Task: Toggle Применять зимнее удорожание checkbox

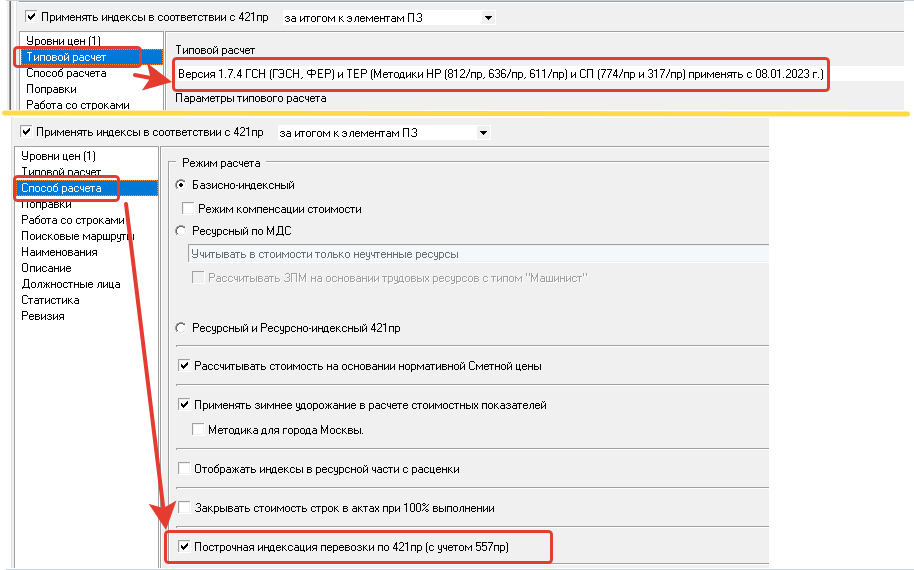Action: (184, 405)
